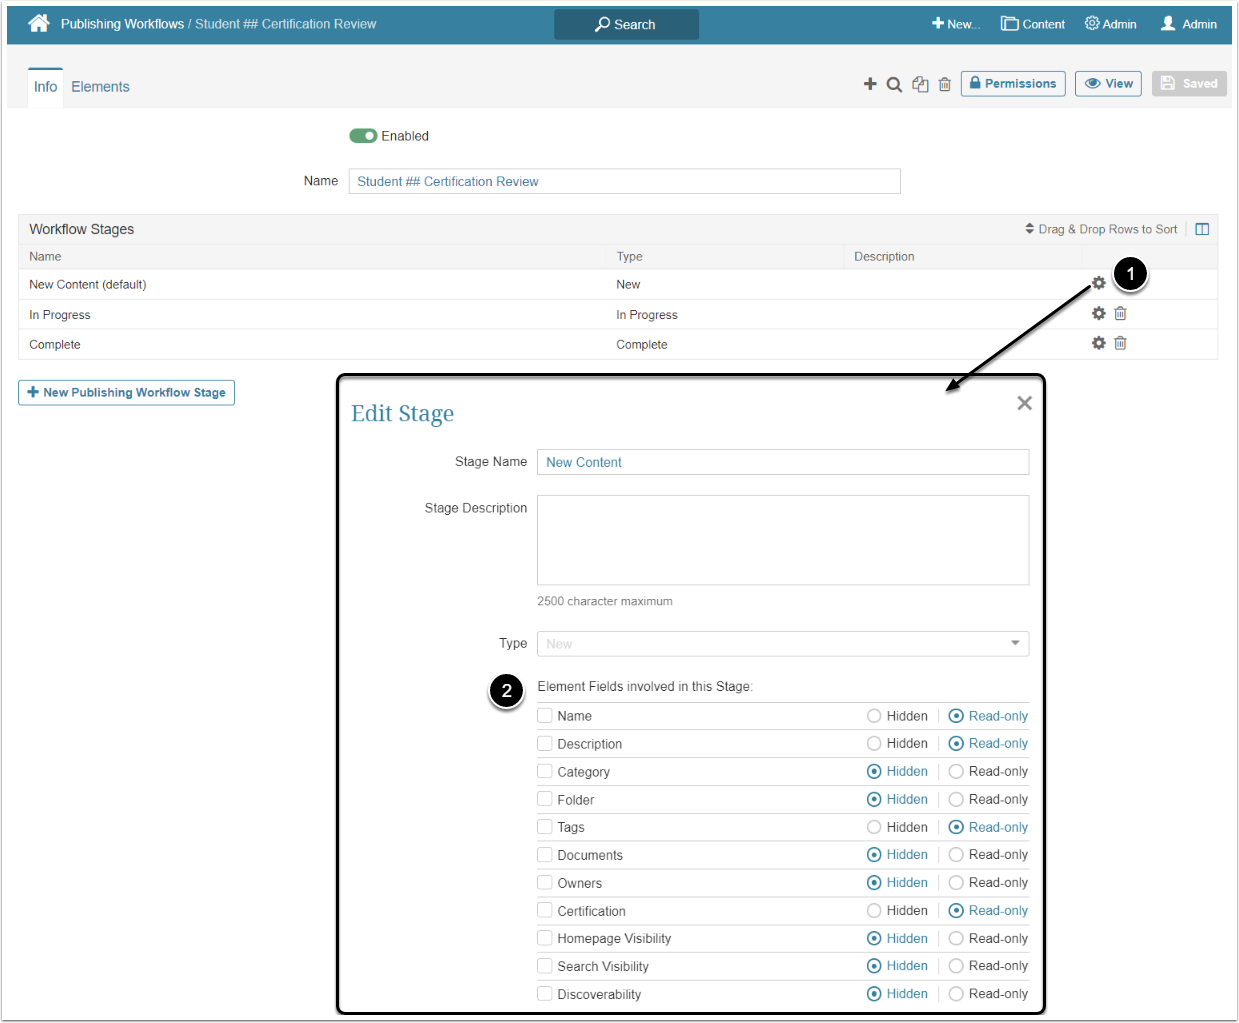Toggle column layout icon in Workflow Stages
This screenshot has width=1239, height=1023.
(x=1202, y=229)
